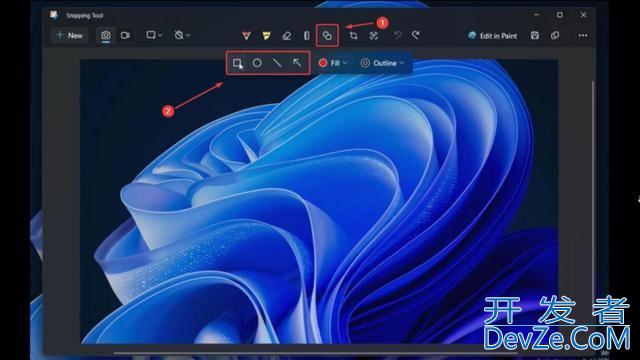Choose the circle shape
This screenshot has height=360, width=640.
click(257, 63)
